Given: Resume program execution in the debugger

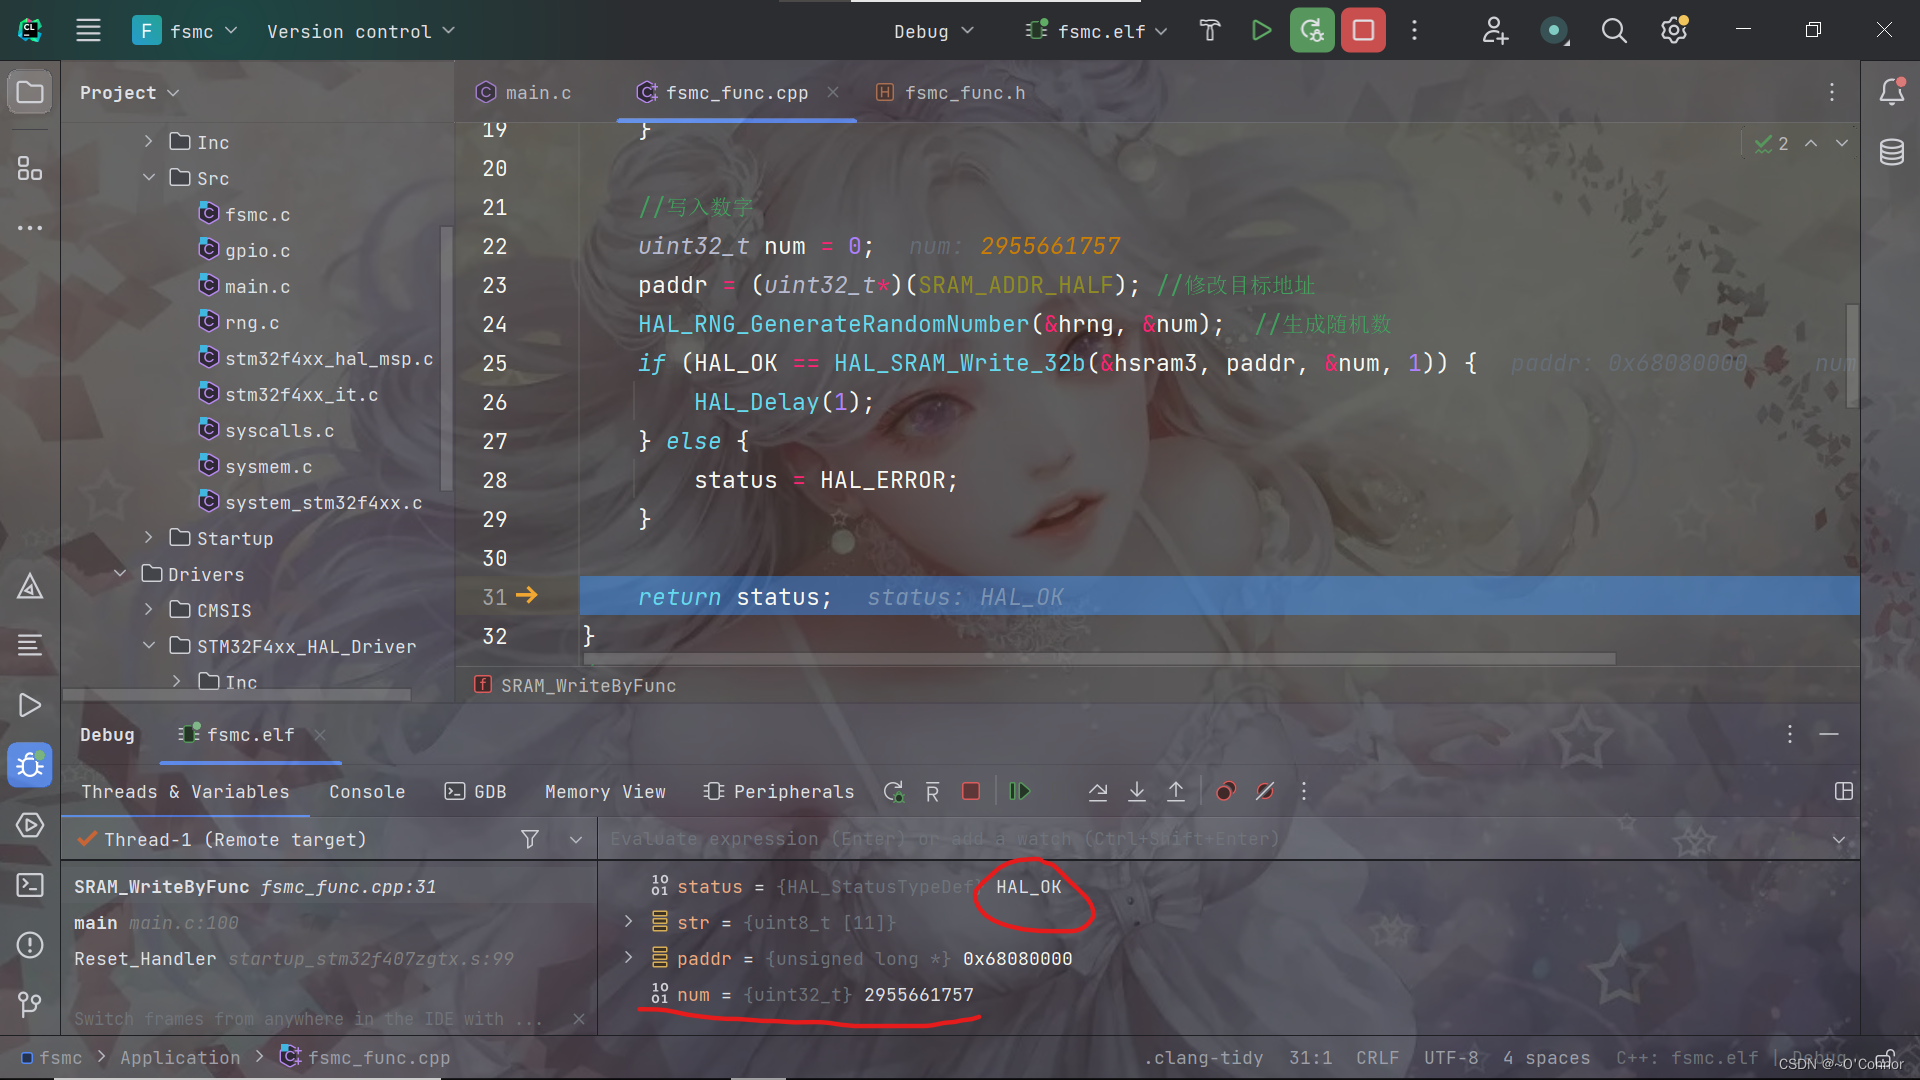Looking at the screenshot, I should (x=1019, y=791).
